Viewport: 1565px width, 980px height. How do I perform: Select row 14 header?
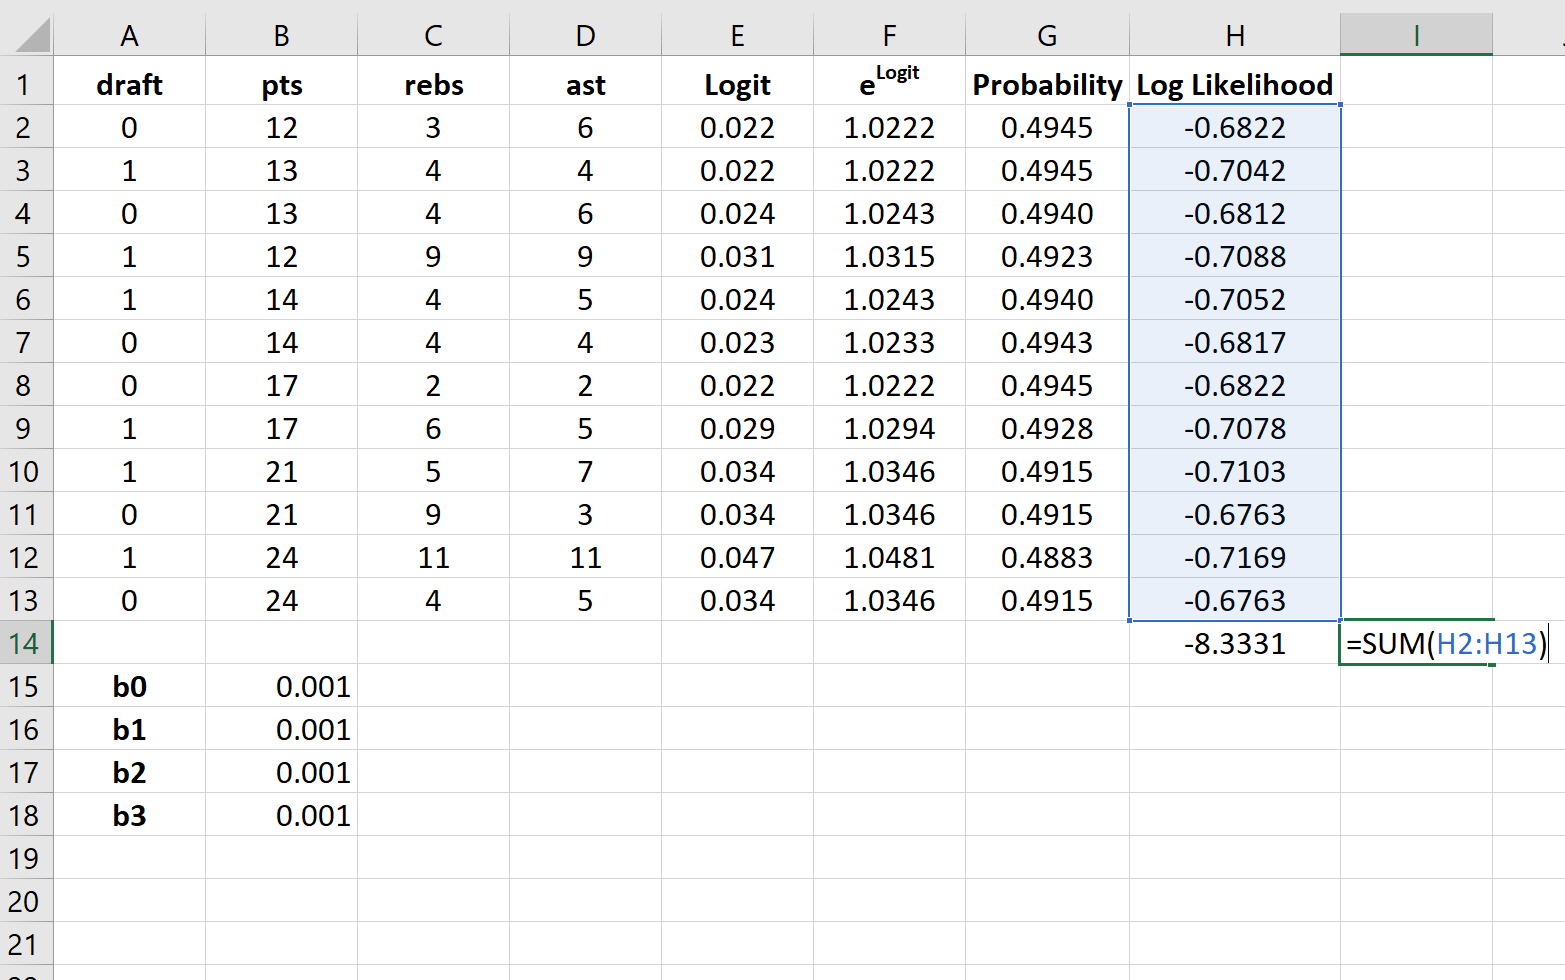click(x=25, y=643)
